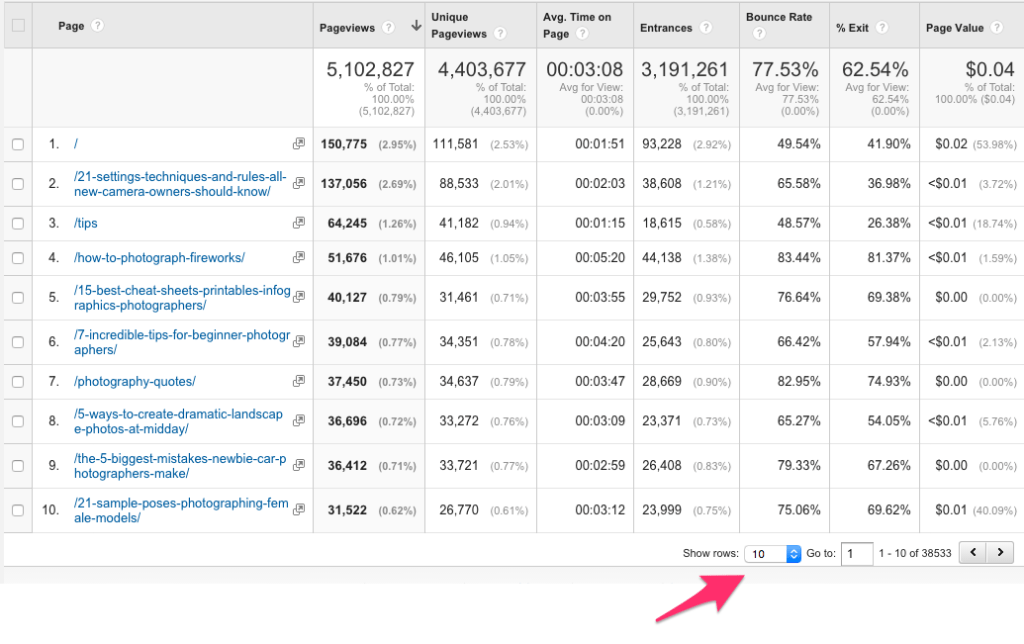Screen dimensions: 1024x644
Task: Open the /tips page link
Action: [84, 223]
